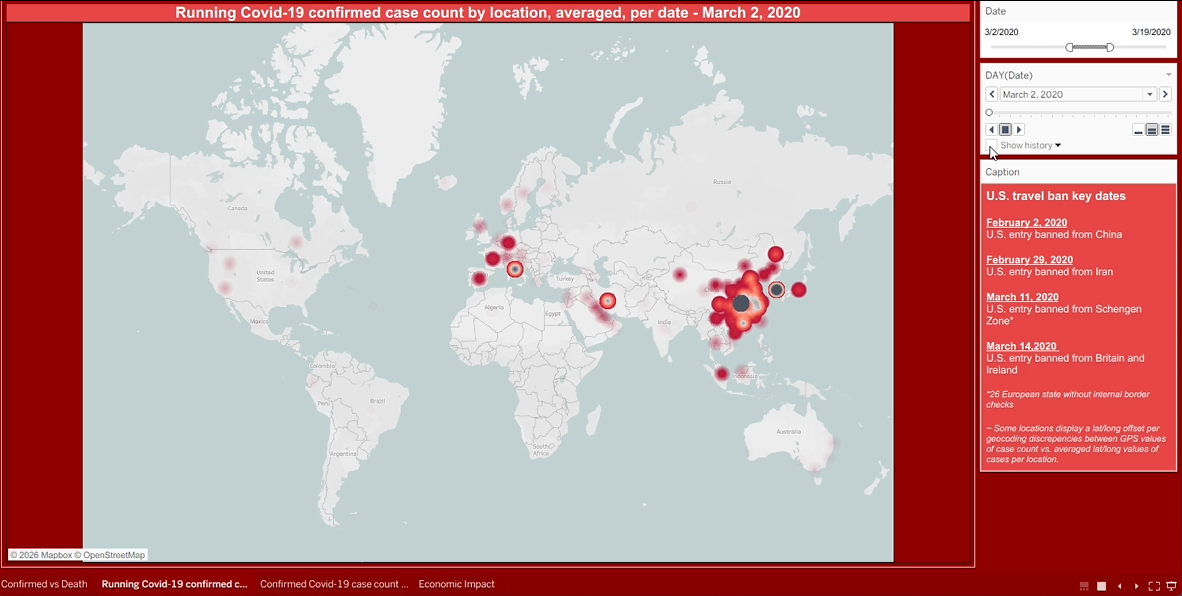The height and width of the screenshot is (596, 1182).
Task: Open the DAY(Date) filter caret menu
Action: click(x=1168, y=74)
